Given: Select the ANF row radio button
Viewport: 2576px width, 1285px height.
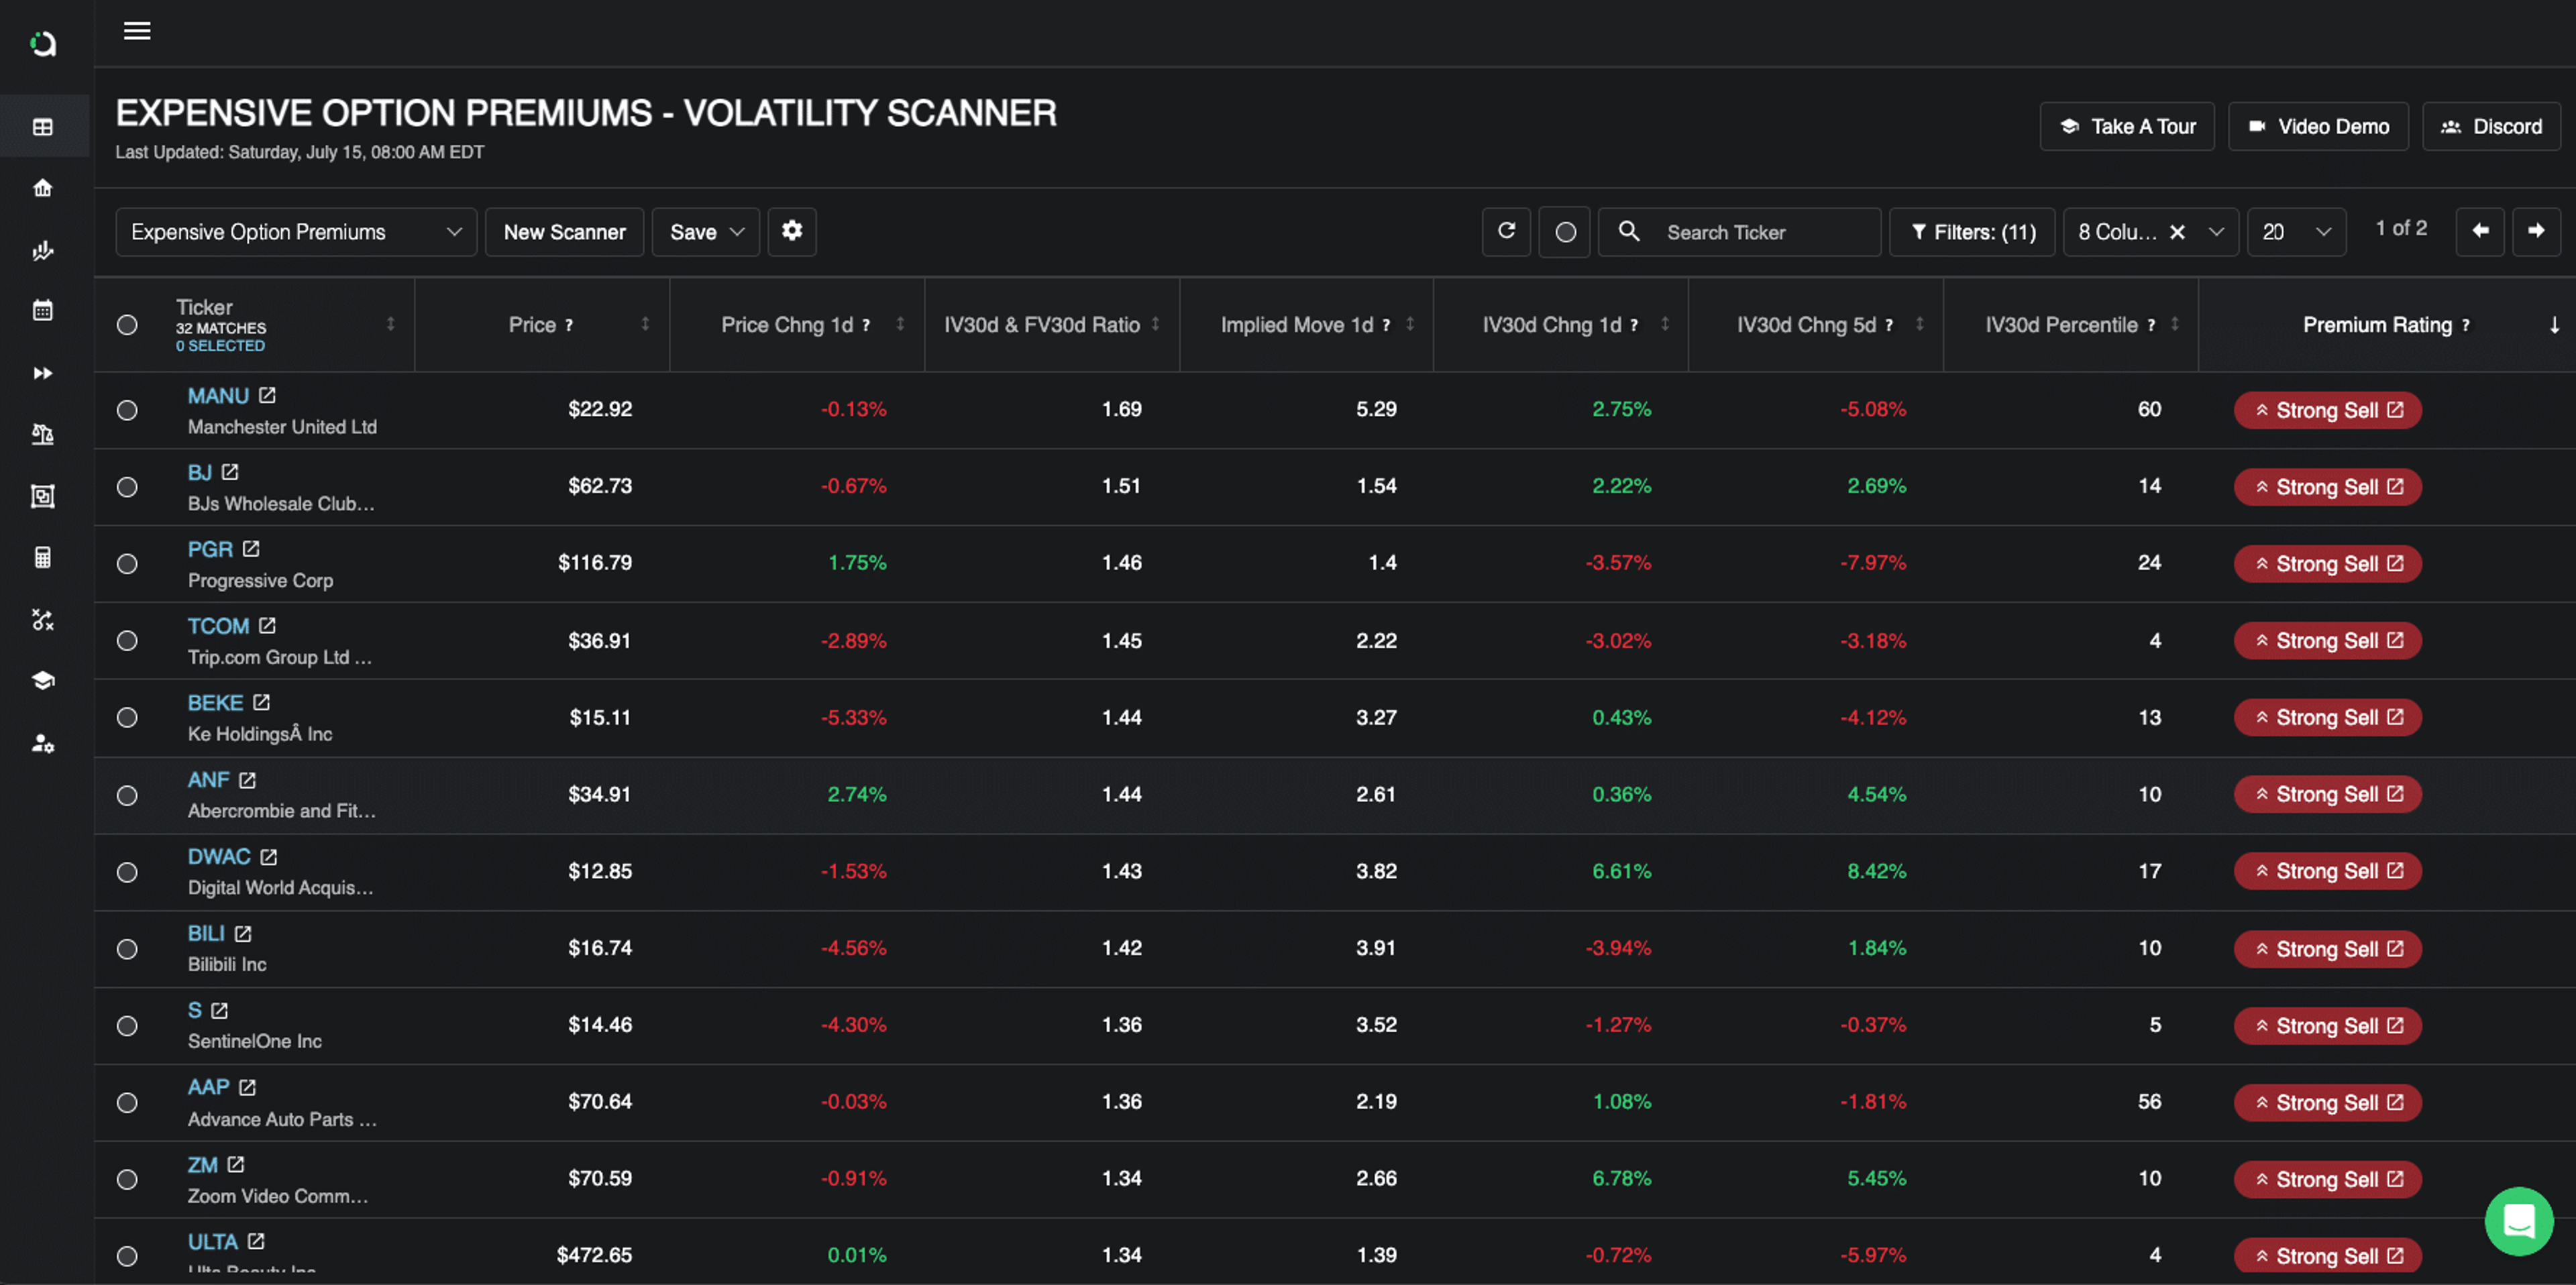Looking at the screenshot, I should click(x=127, y=796).
